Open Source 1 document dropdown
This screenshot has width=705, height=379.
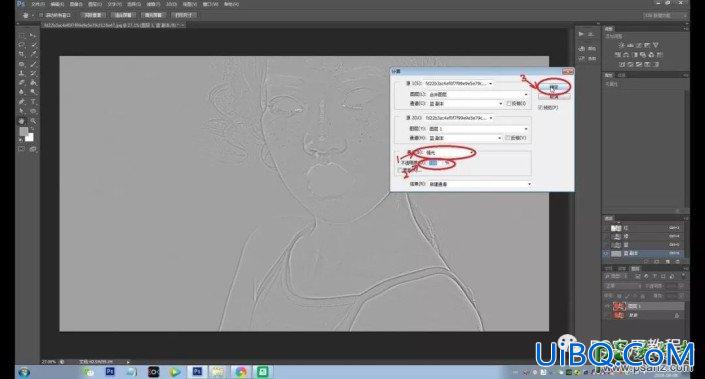(x=458, y=84)
